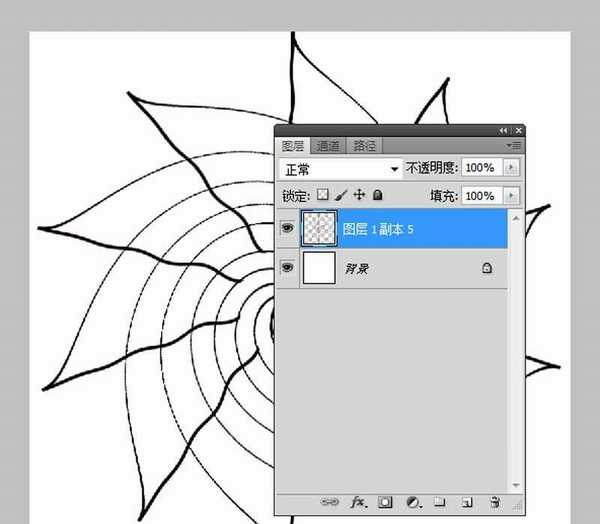Open the layers panel options menu
The width and height of the screenshot is (600, 524).
[514, 145]
